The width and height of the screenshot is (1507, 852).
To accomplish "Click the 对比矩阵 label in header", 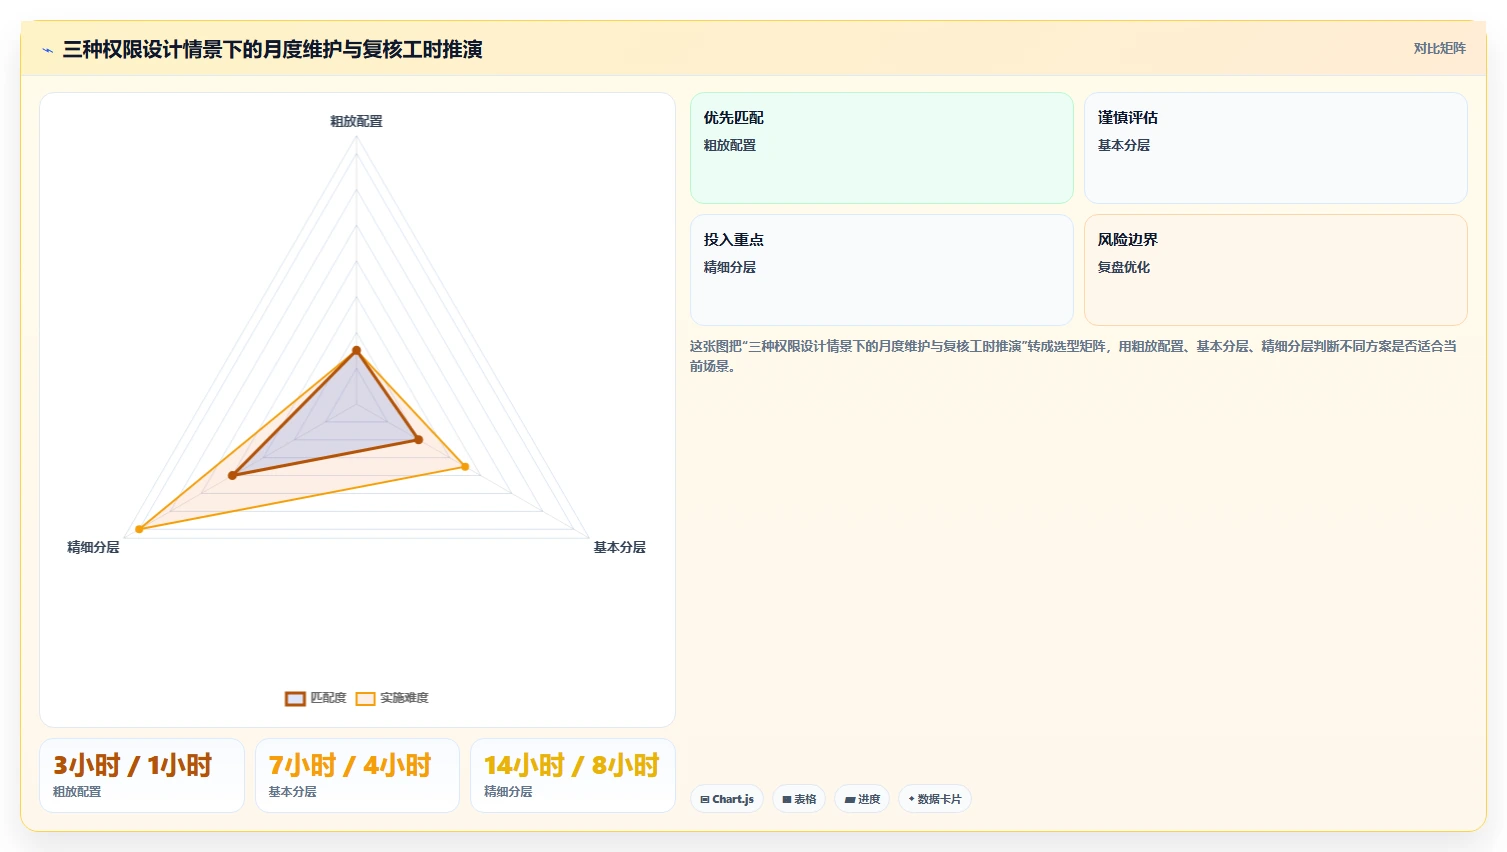I will tap(1439, 49).
